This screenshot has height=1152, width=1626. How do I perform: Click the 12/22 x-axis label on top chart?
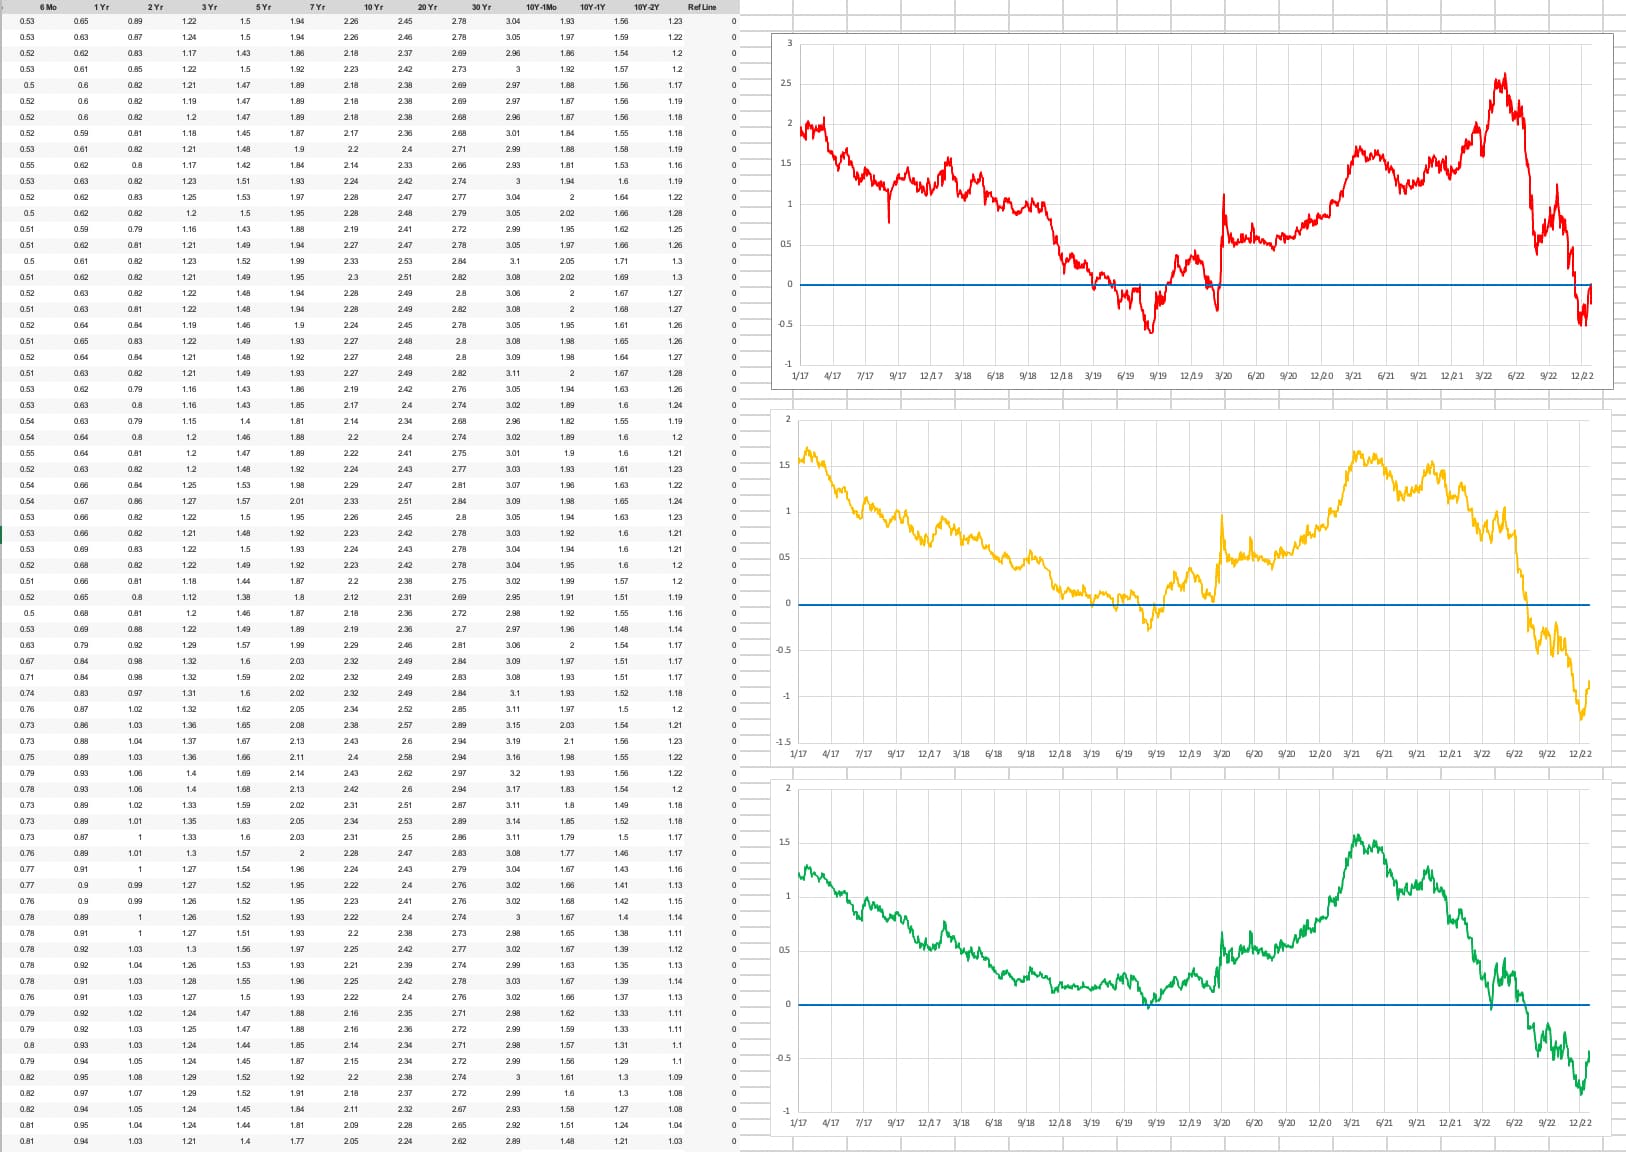pyautogui.click(x=1581, y=376)
